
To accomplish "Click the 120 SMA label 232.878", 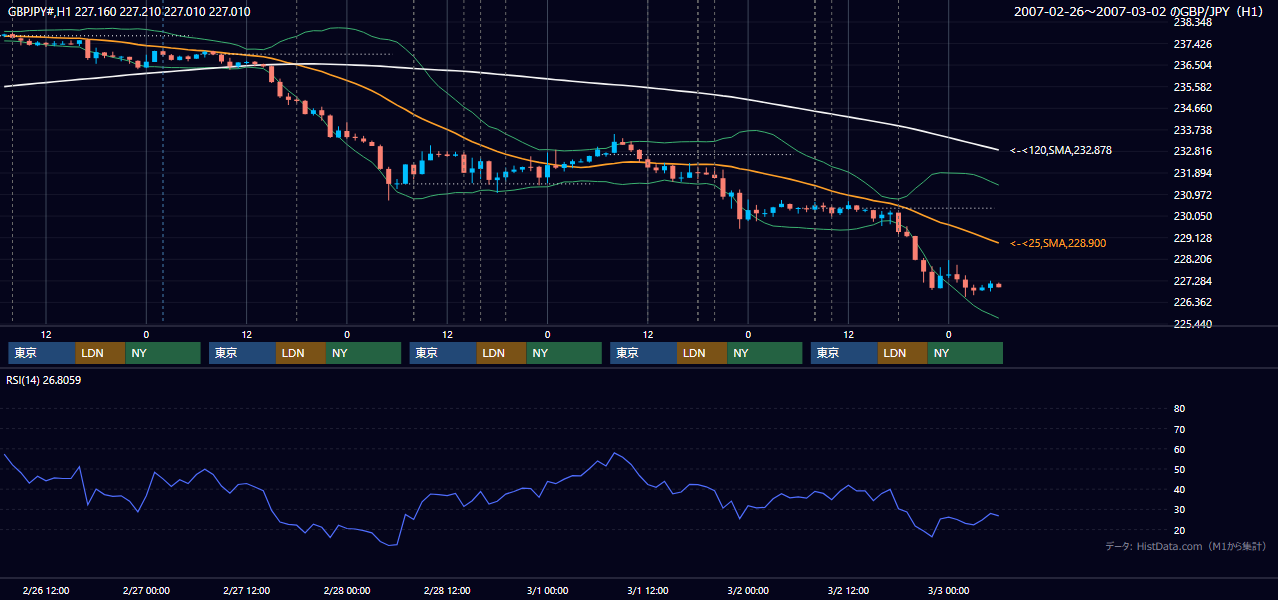I will tap(1061, 150).
